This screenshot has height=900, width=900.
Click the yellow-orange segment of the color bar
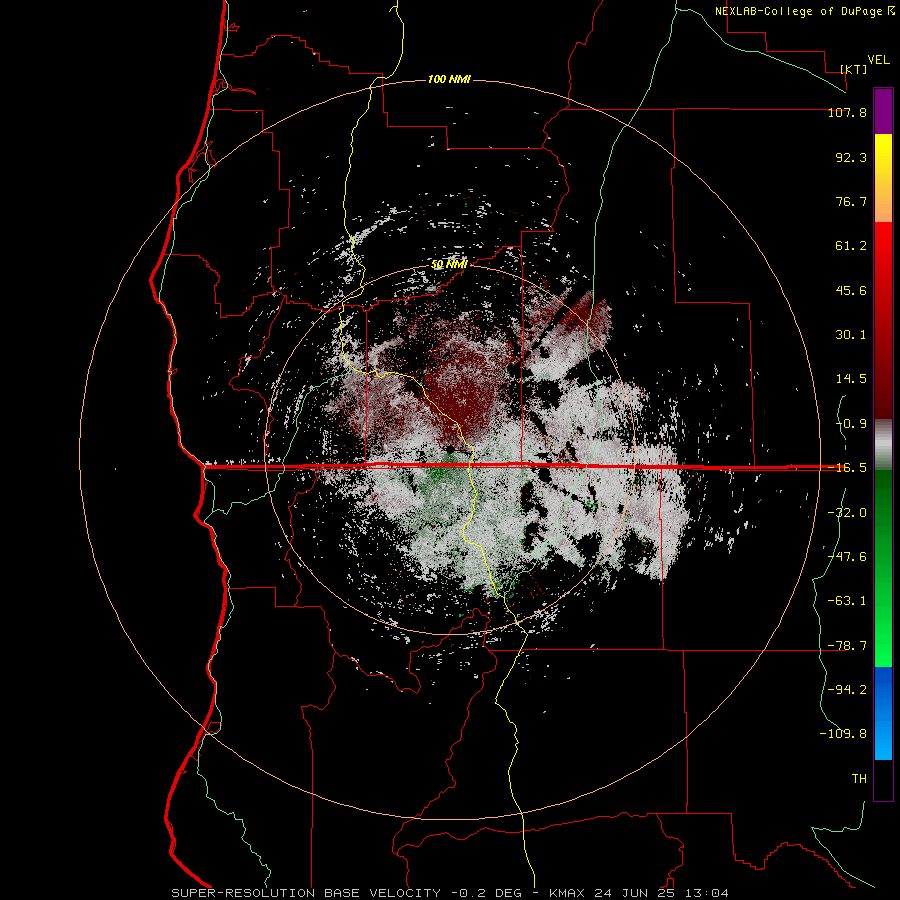(x=883, y=179)
